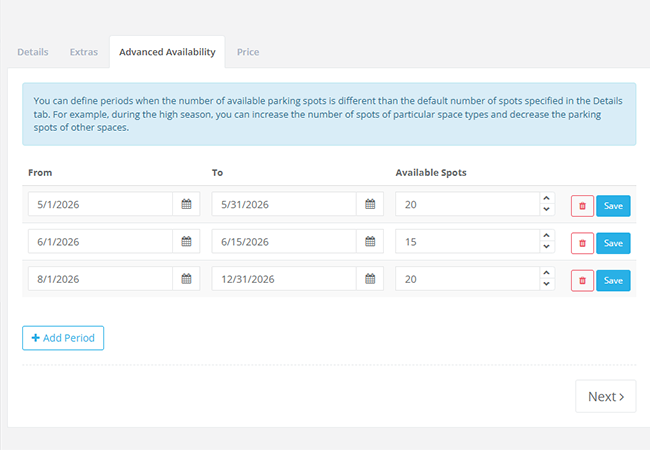Open calendar picker for To date 5/31/2026
The image size is (650, 450).
pyautogui.click(x=370, y=204)
